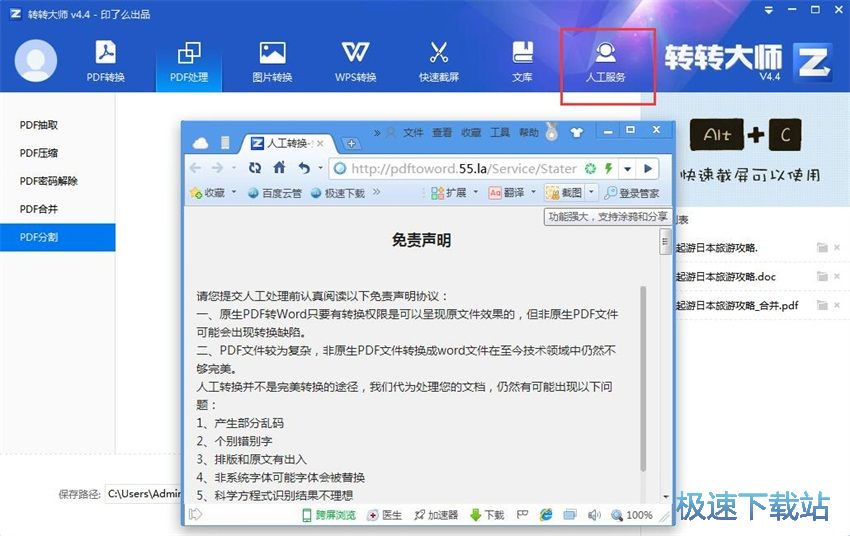Open the 收藏 favorites bar button
Viewport: 850px width, 536px height.
(x=208, y=193)
